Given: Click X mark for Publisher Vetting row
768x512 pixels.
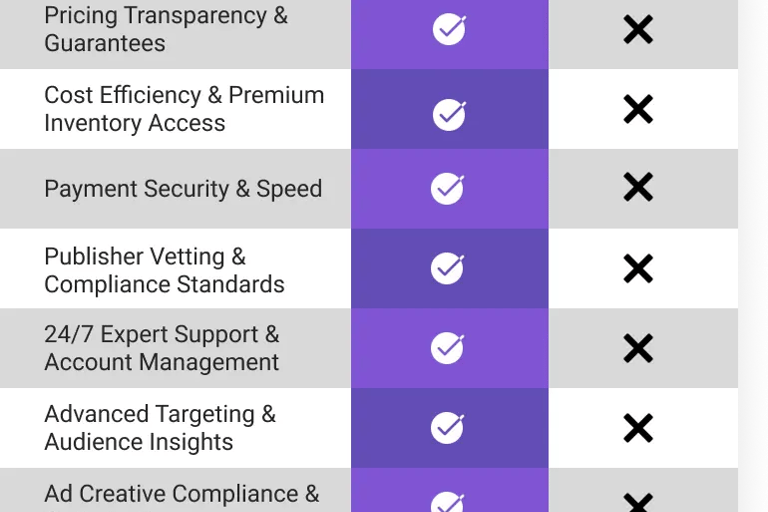Looking at the screenshot, I should click(638, 268).
